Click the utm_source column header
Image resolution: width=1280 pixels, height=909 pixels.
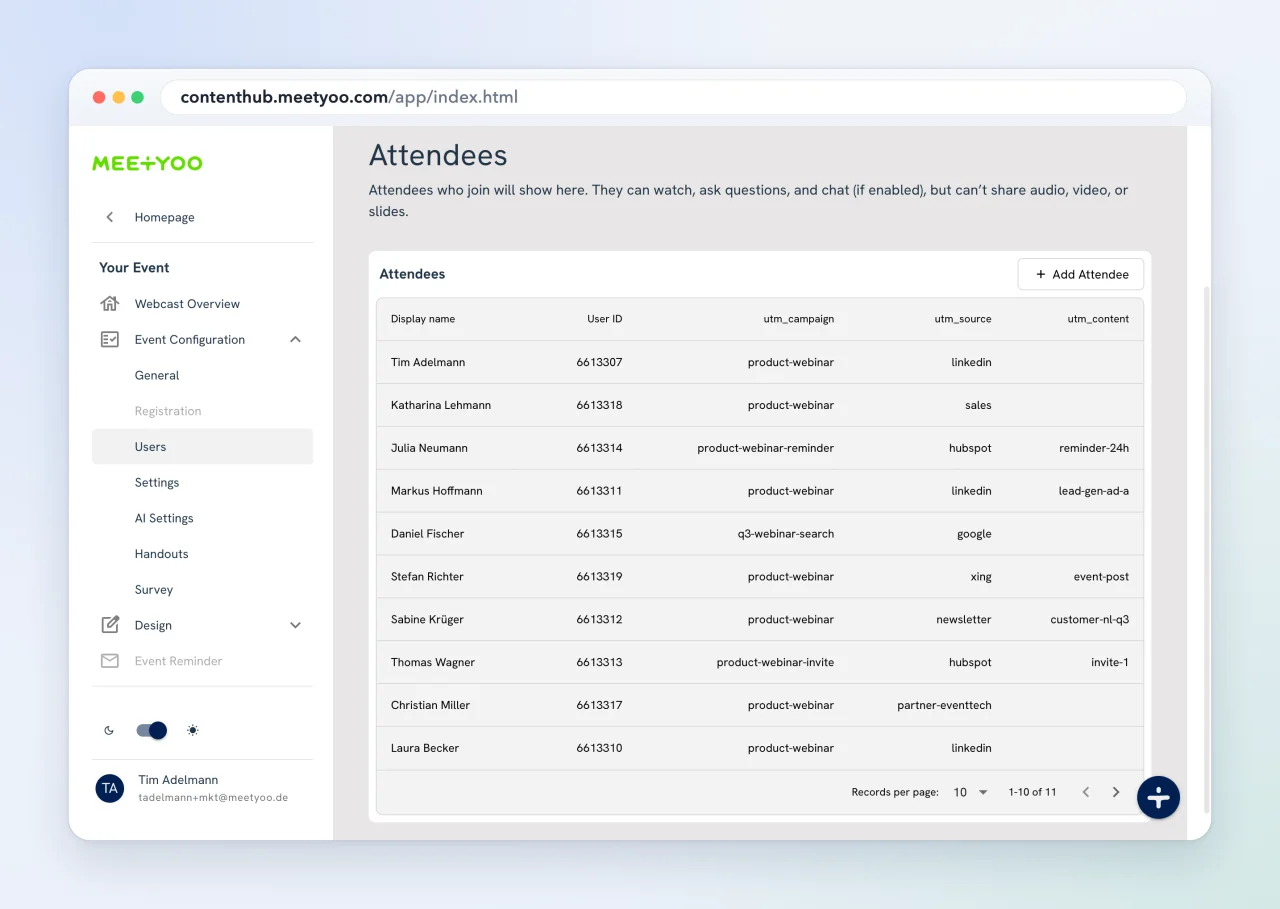pyautogui.click(x=963, y=319)
